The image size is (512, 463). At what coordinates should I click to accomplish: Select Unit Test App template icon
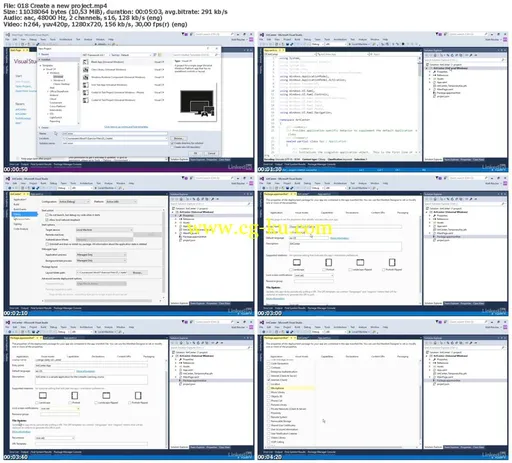86,85
